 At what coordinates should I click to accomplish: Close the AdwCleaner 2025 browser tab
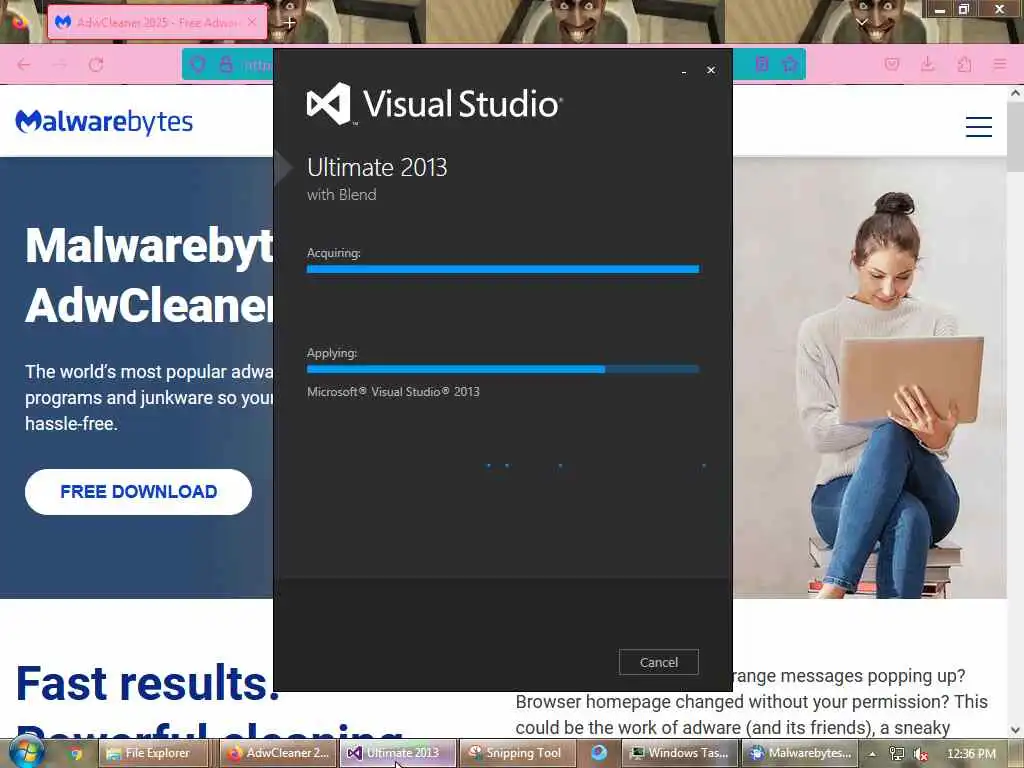(x=252, y=22)
